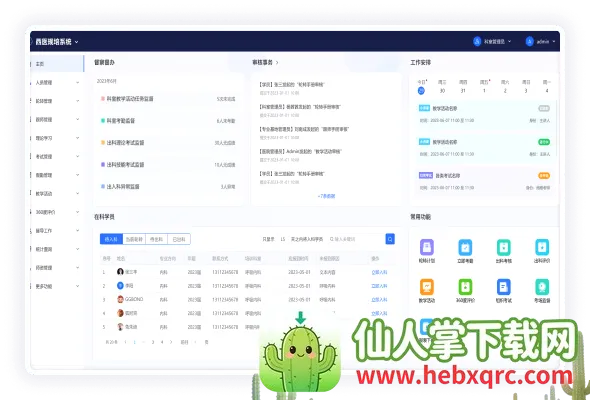Screen dimensions: 590x400
Task: Open the 出科技能考试监督 supervision row
Action: 168,164
